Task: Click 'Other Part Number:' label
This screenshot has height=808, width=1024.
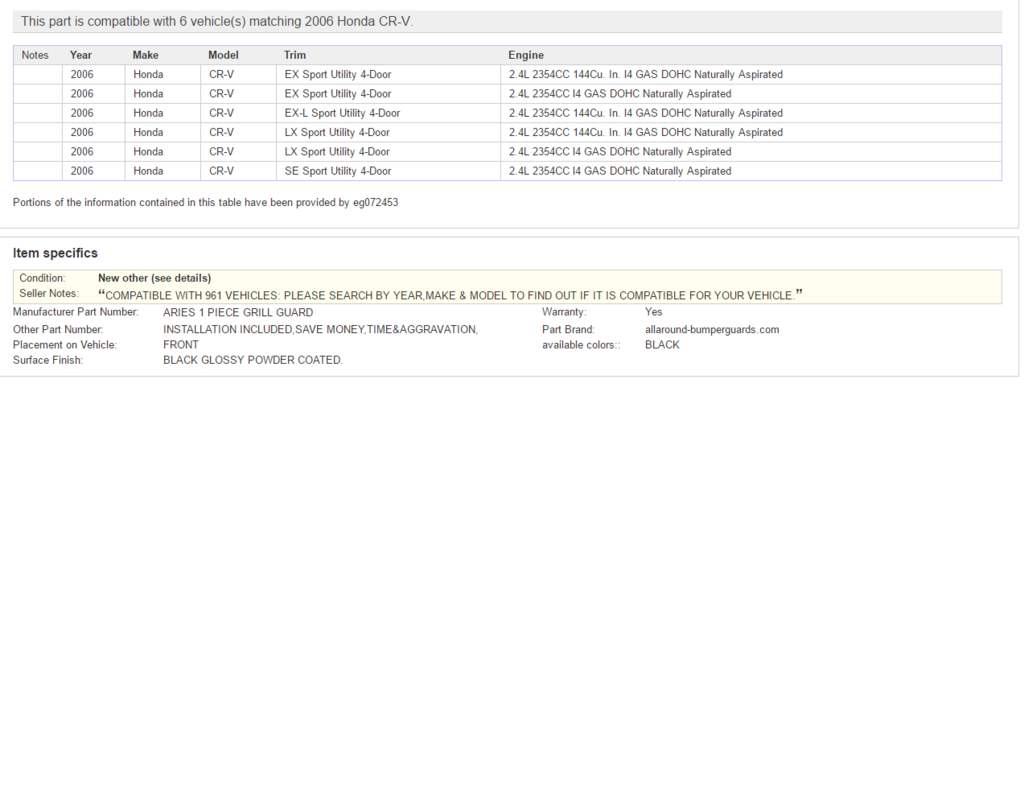Action: 58,330
